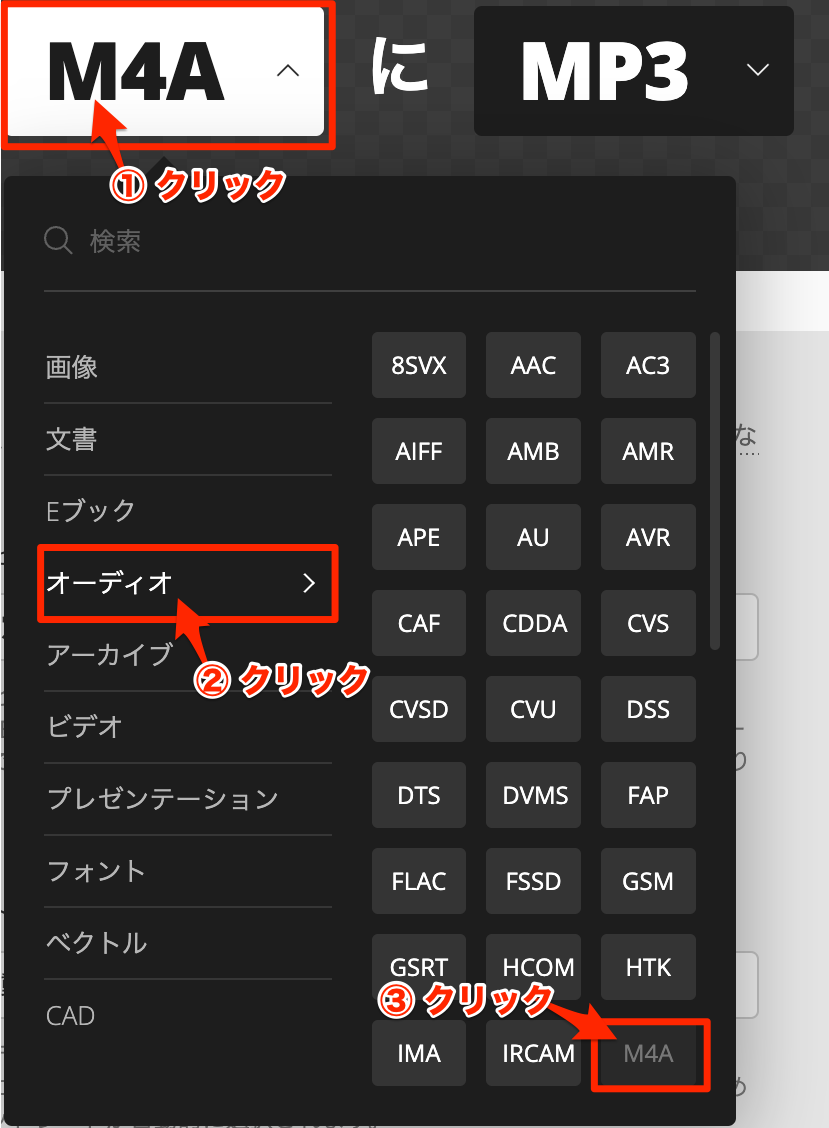The height and width of the screenshot is (1128, 829).
Task: Select the AAC audio format
Action: click(x=533, y=365)
